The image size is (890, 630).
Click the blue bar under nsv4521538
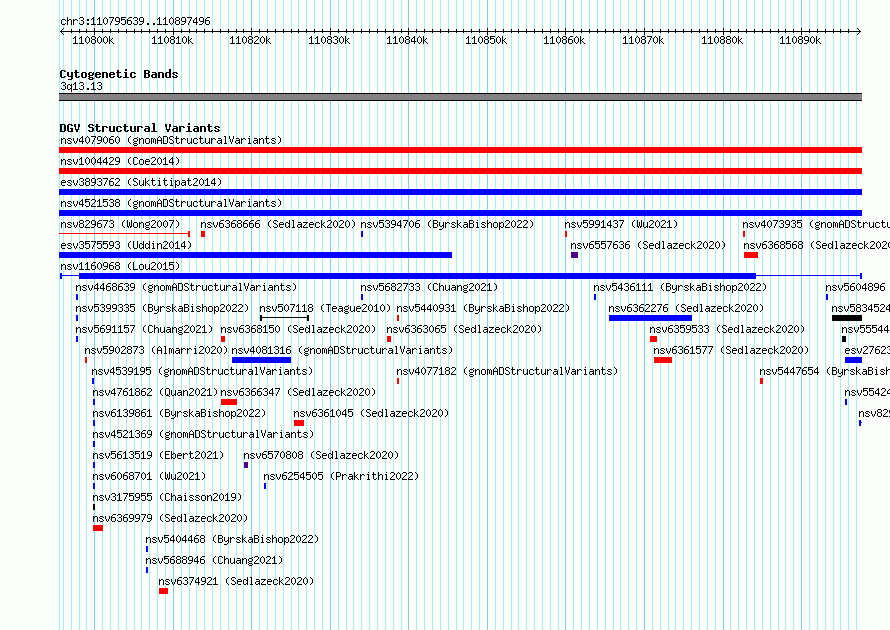460,213
